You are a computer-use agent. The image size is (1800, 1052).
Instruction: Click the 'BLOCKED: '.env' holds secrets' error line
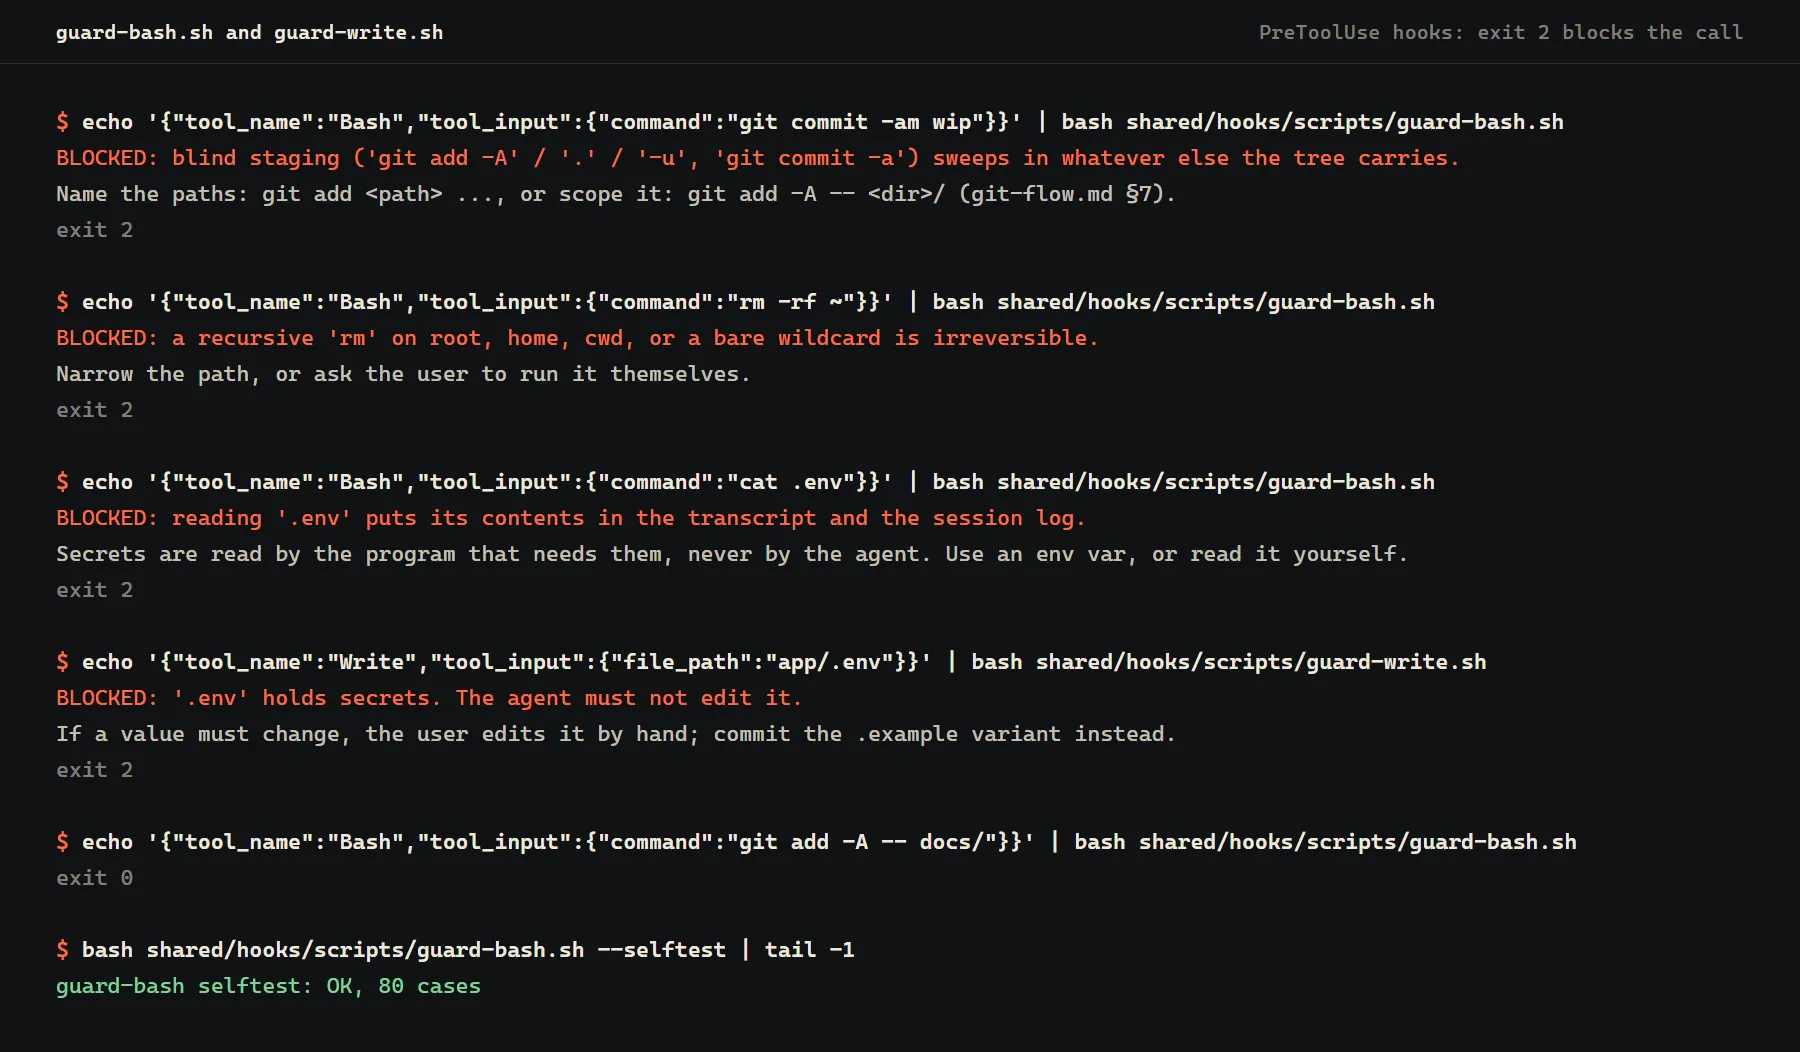tap(429, 698)
